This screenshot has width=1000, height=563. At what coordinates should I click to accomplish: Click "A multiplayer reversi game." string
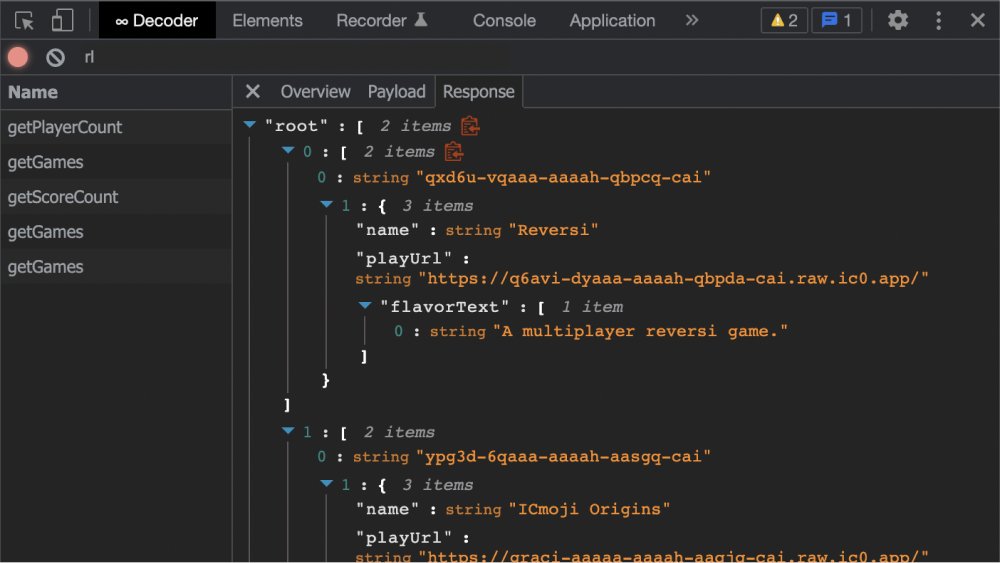(640, 332)
